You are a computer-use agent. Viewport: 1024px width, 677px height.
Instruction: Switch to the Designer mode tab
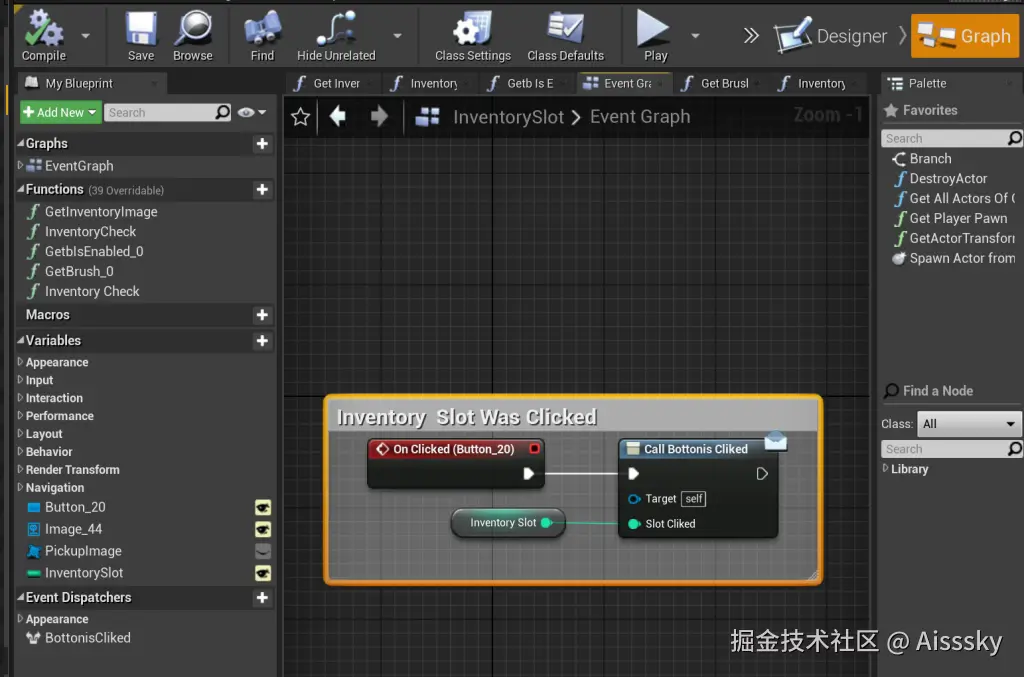[x=832, y=37]
